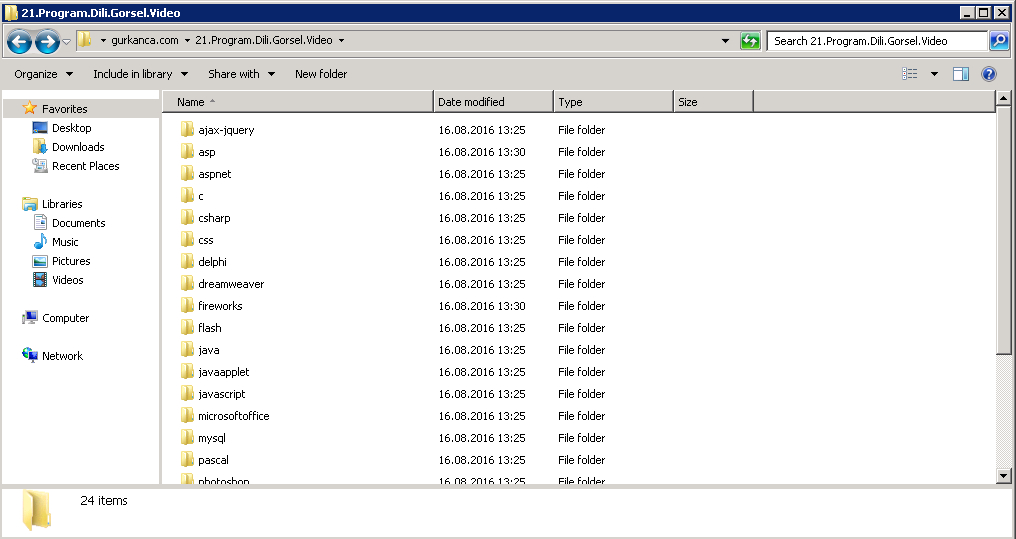The image size is (1016, 539).
Task: Select the pascal folder icon
Action: pyautogui.click(x=187, y=460)
